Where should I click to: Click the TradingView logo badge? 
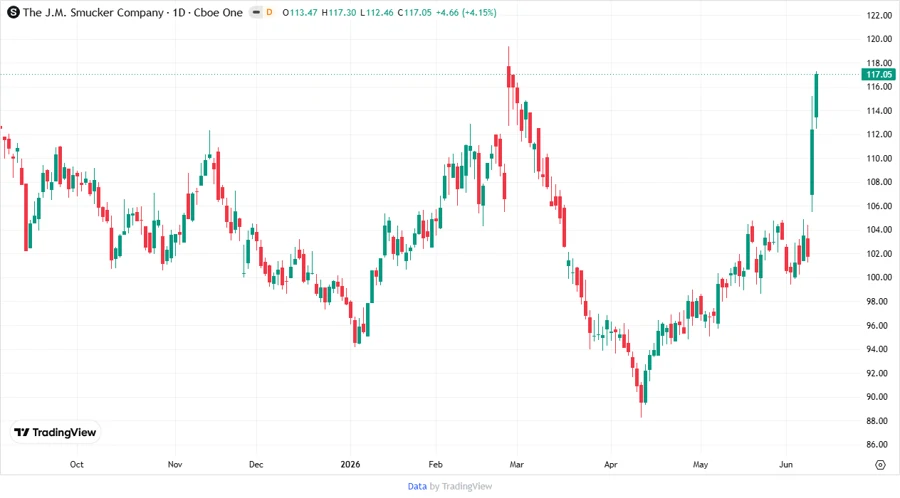(56, 433)
